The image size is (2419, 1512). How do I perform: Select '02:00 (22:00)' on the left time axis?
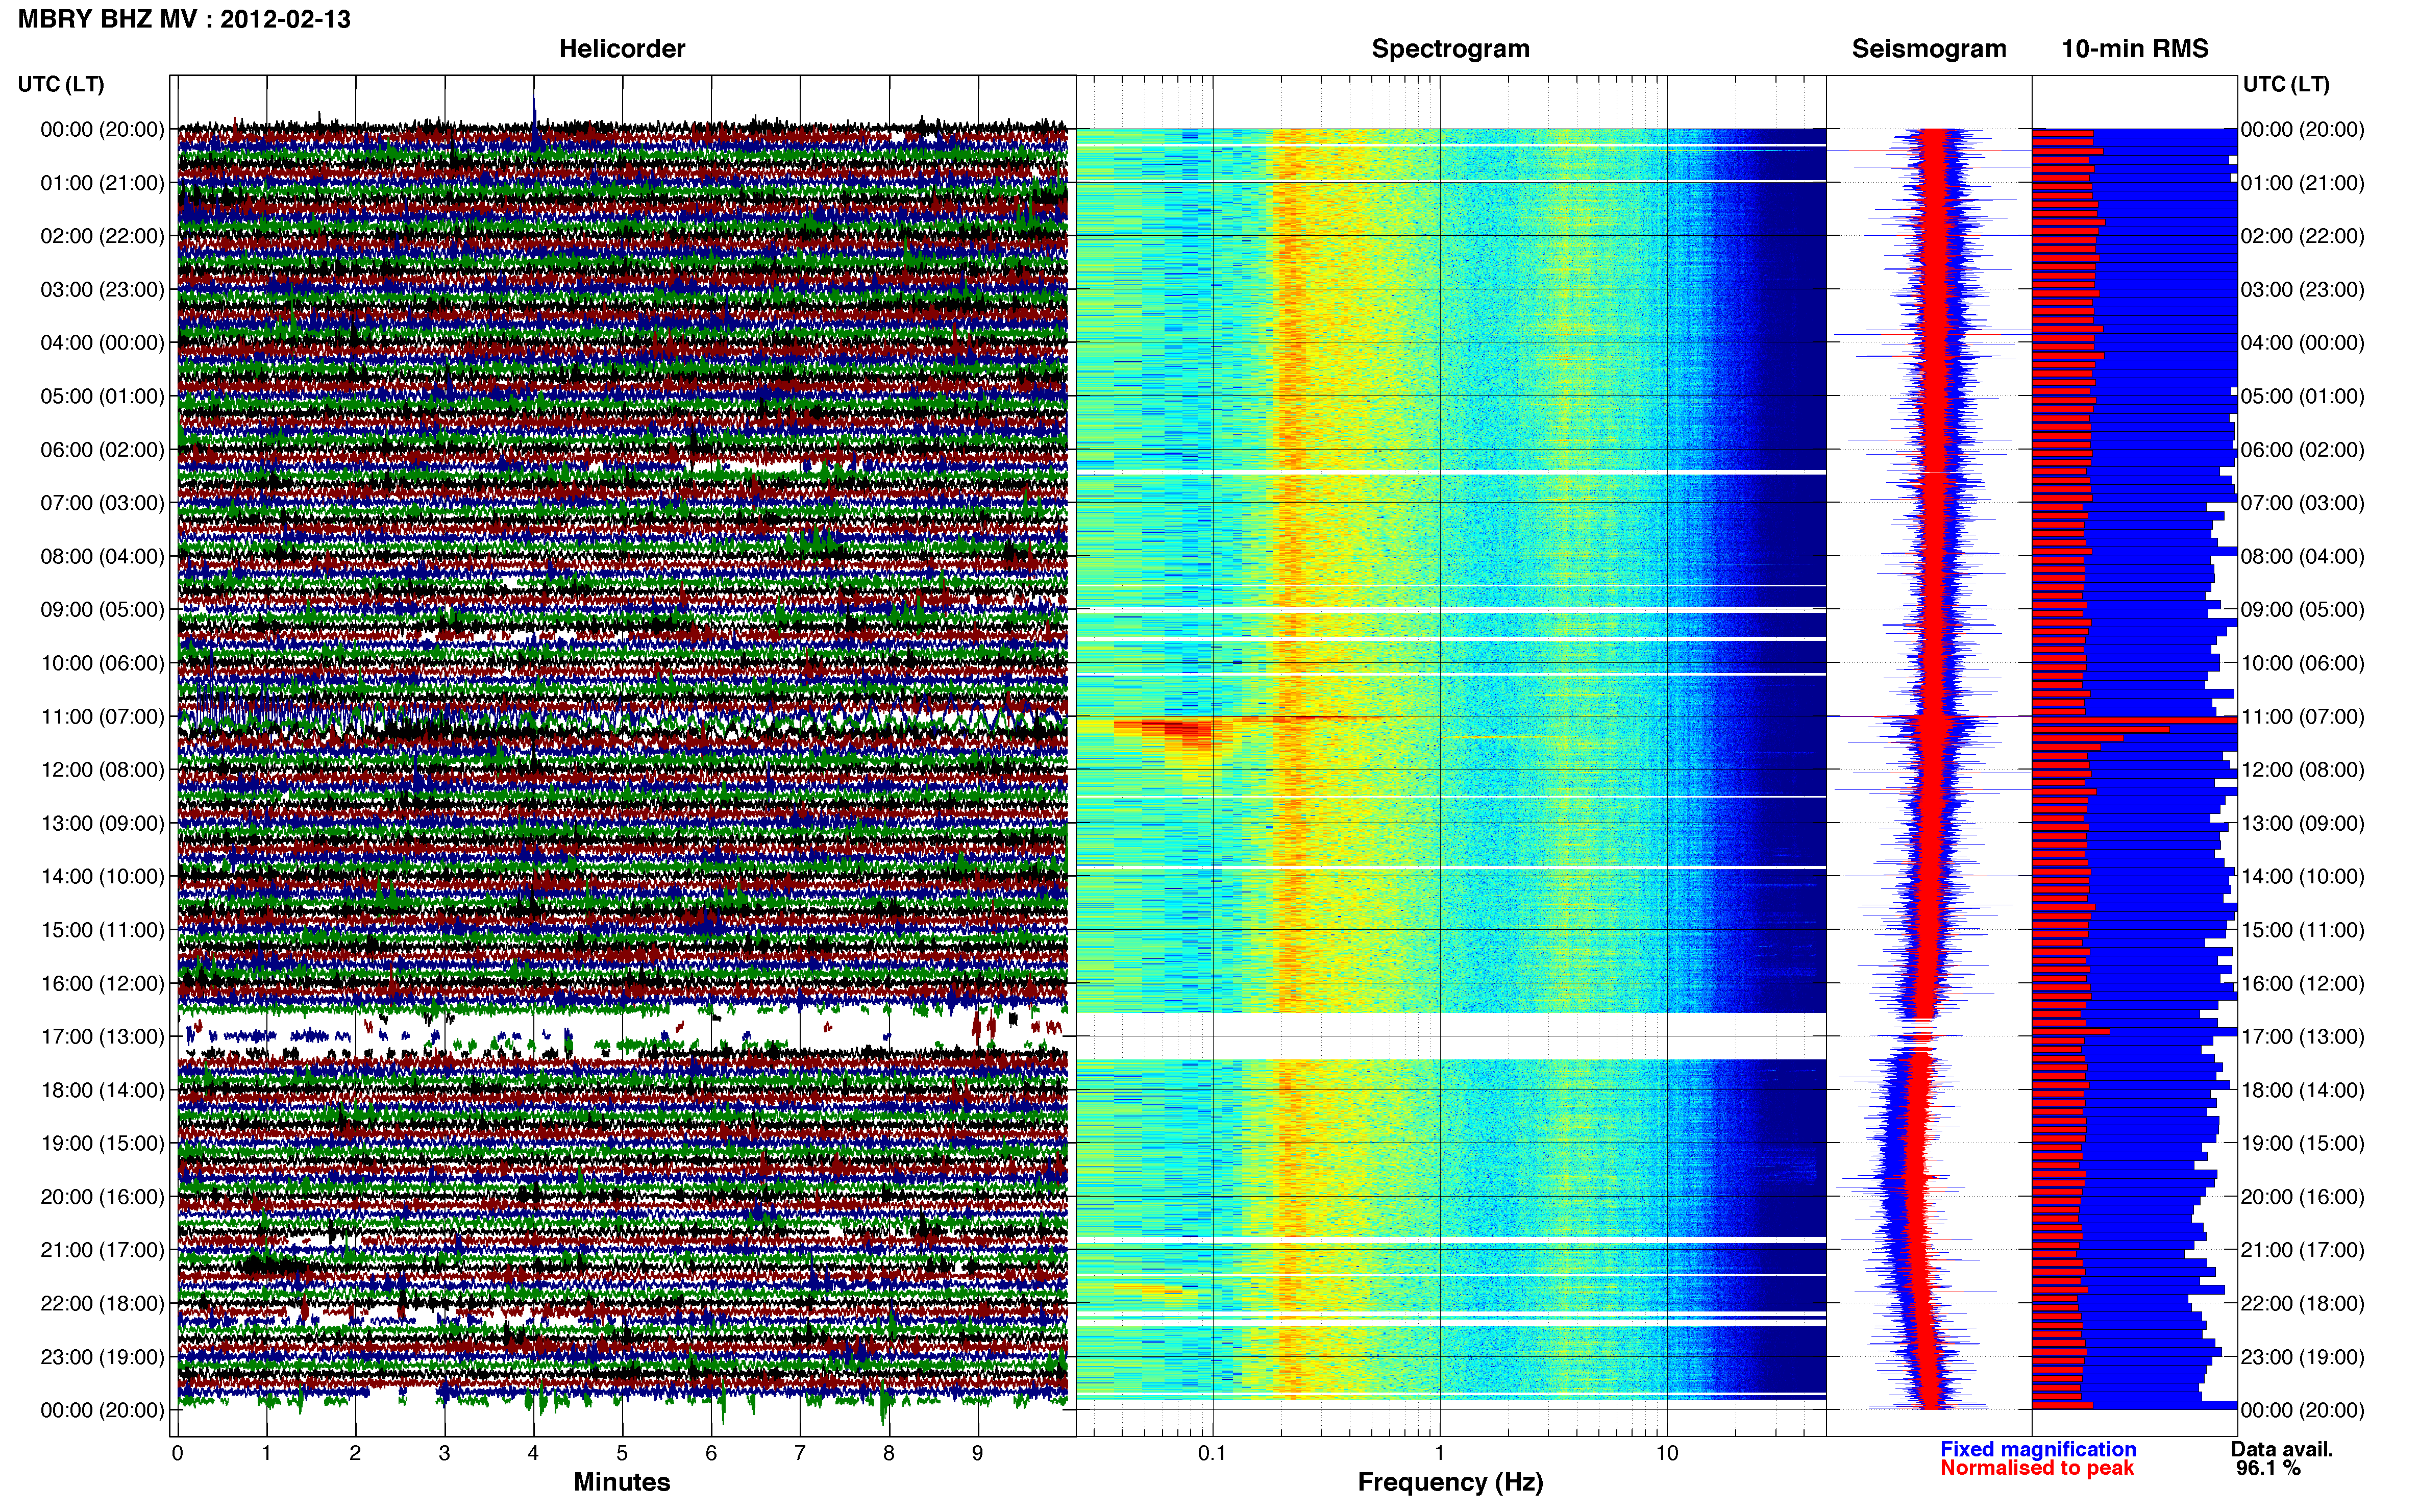[x=102, y=236]
